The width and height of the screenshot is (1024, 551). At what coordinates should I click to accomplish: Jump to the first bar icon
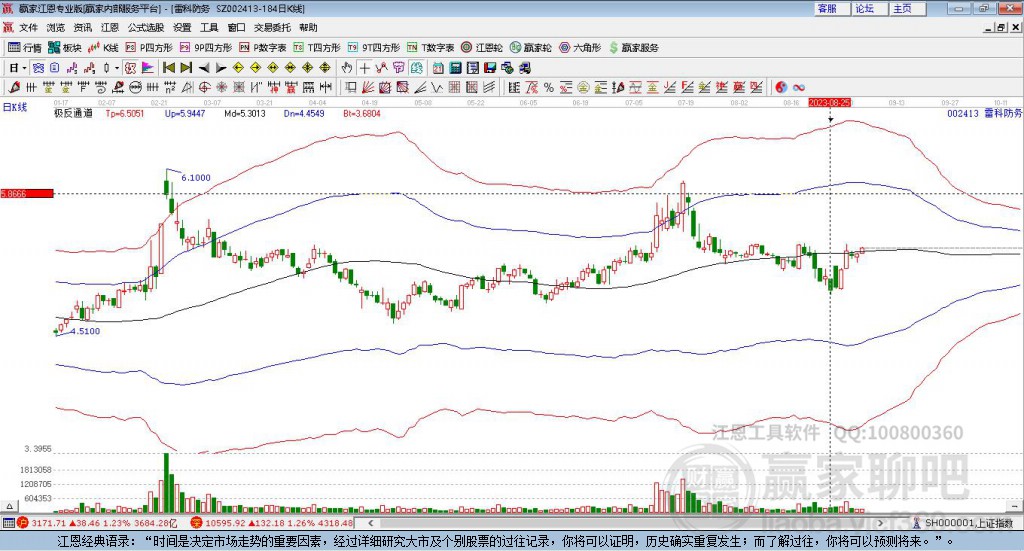pos(168,68)
